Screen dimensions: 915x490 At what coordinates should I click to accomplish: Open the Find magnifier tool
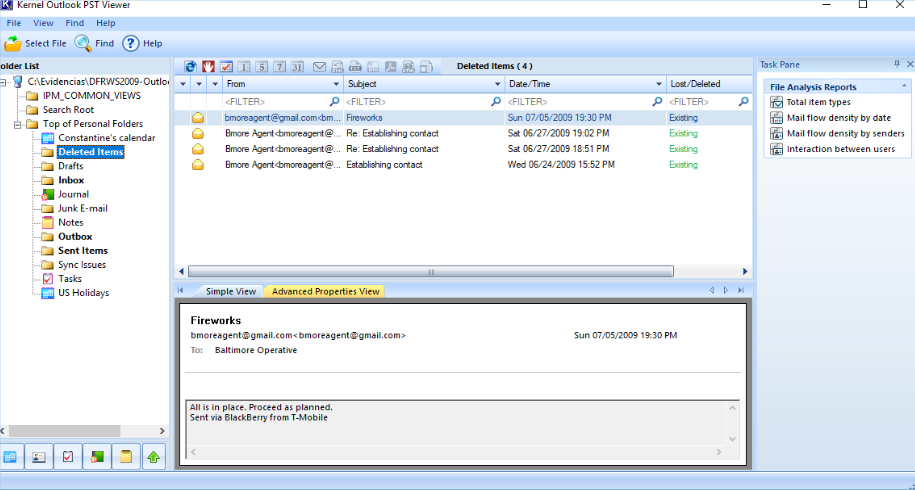[x=83, y=43]
